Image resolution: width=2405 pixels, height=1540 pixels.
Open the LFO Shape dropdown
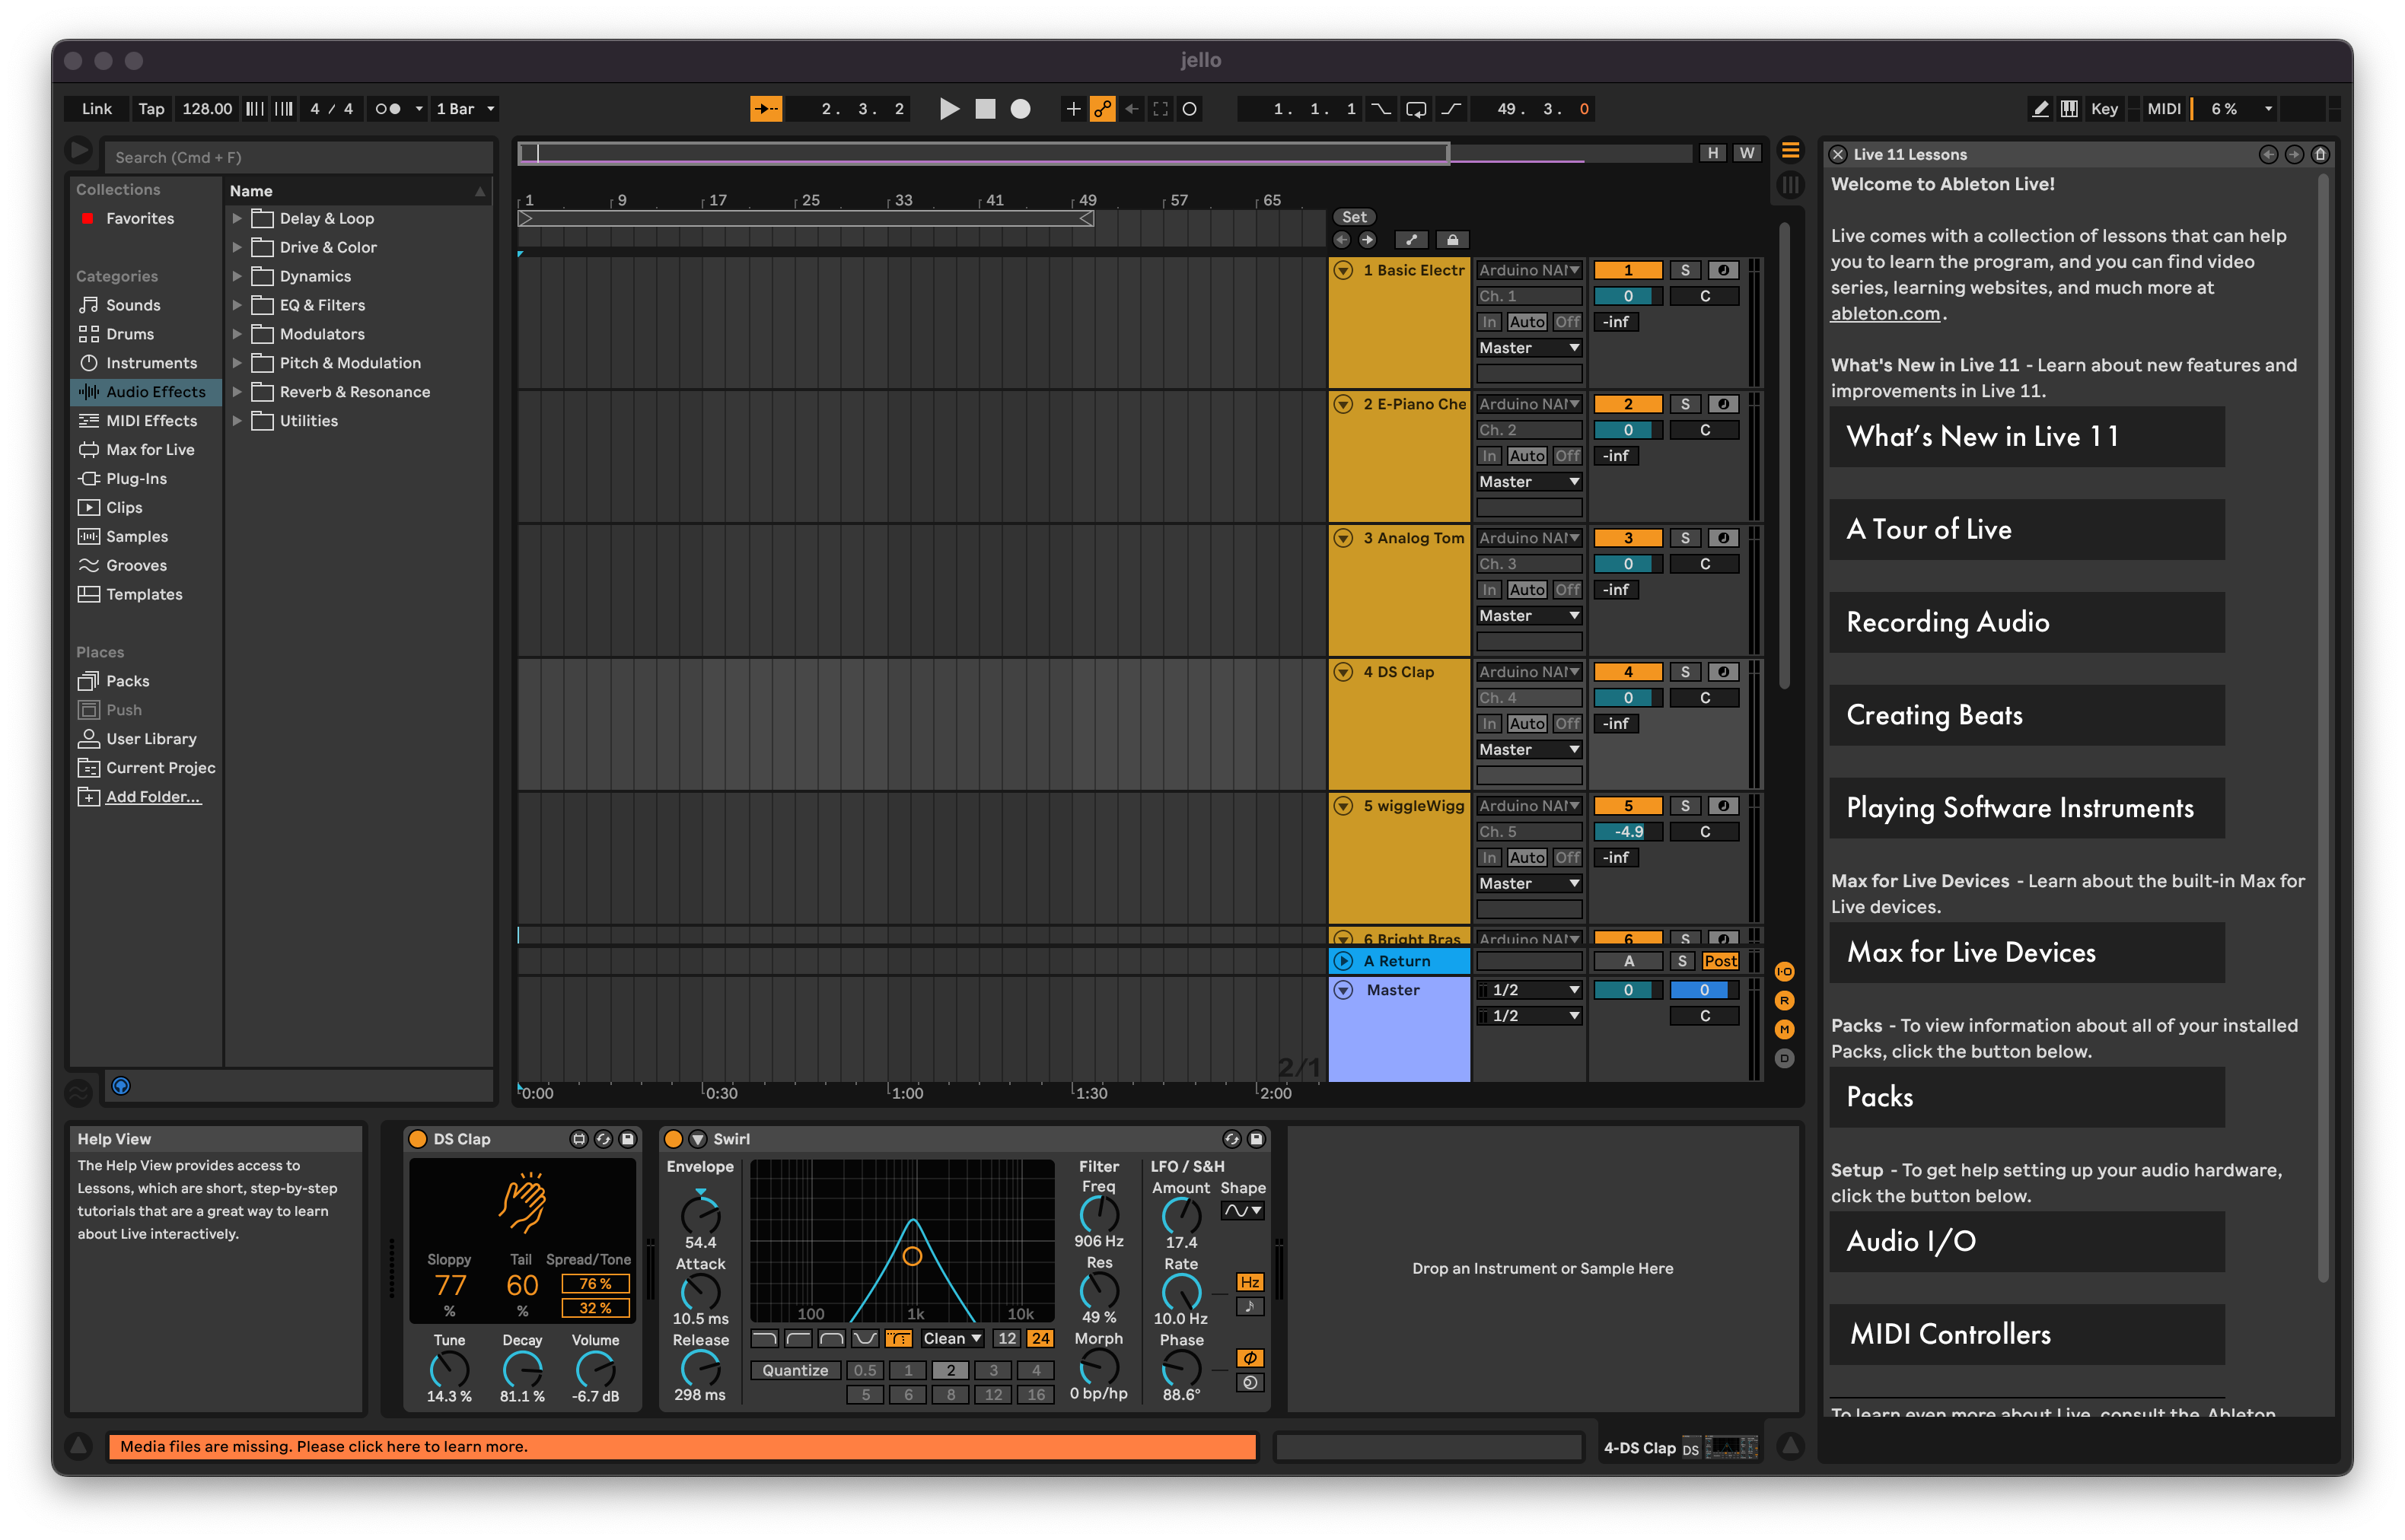(1243, 1211)
